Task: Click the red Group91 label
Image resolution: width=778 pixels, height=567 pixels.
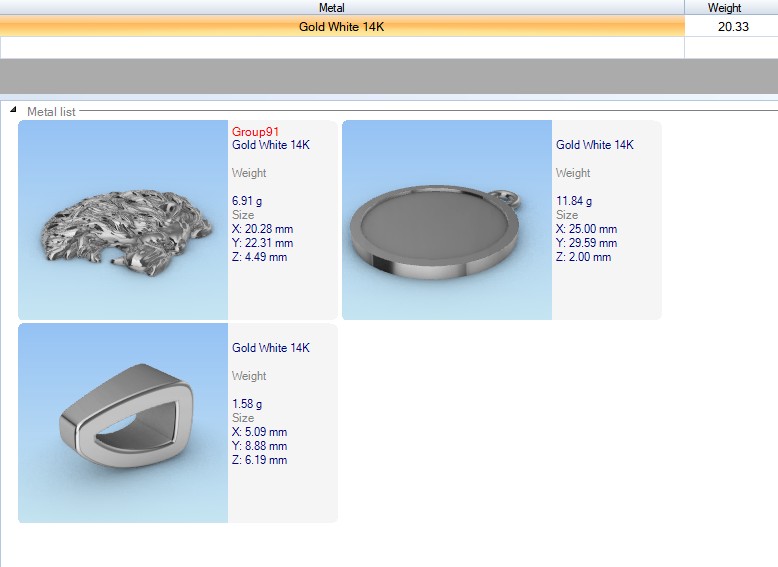Action: point(255,132)
